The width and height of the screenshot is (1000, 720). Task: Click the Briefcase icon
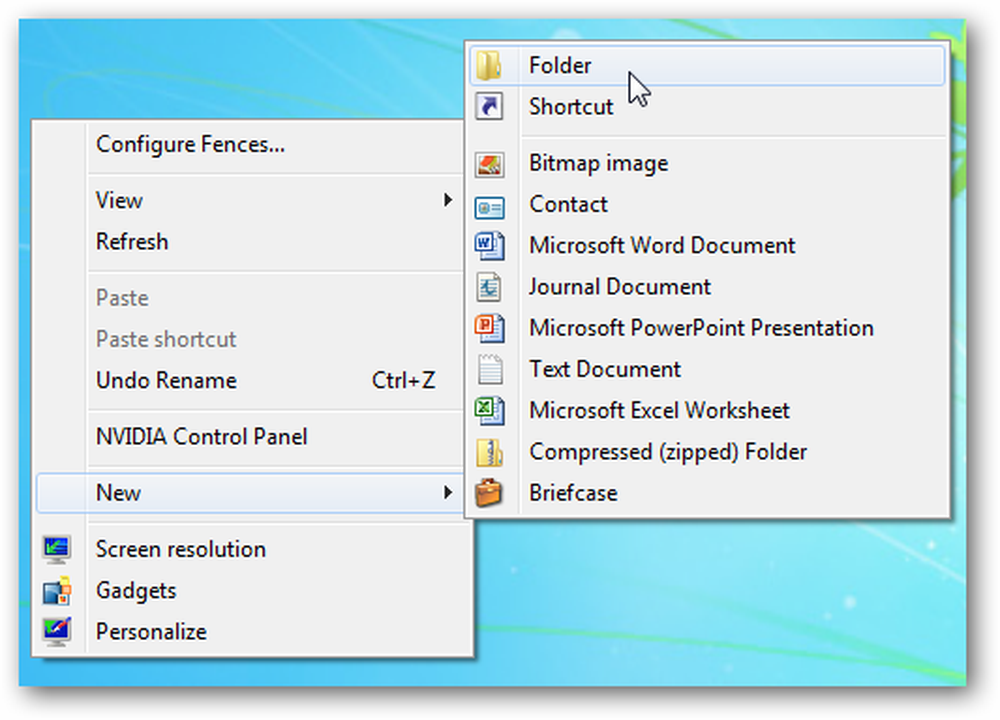click(x=489, y=493)
